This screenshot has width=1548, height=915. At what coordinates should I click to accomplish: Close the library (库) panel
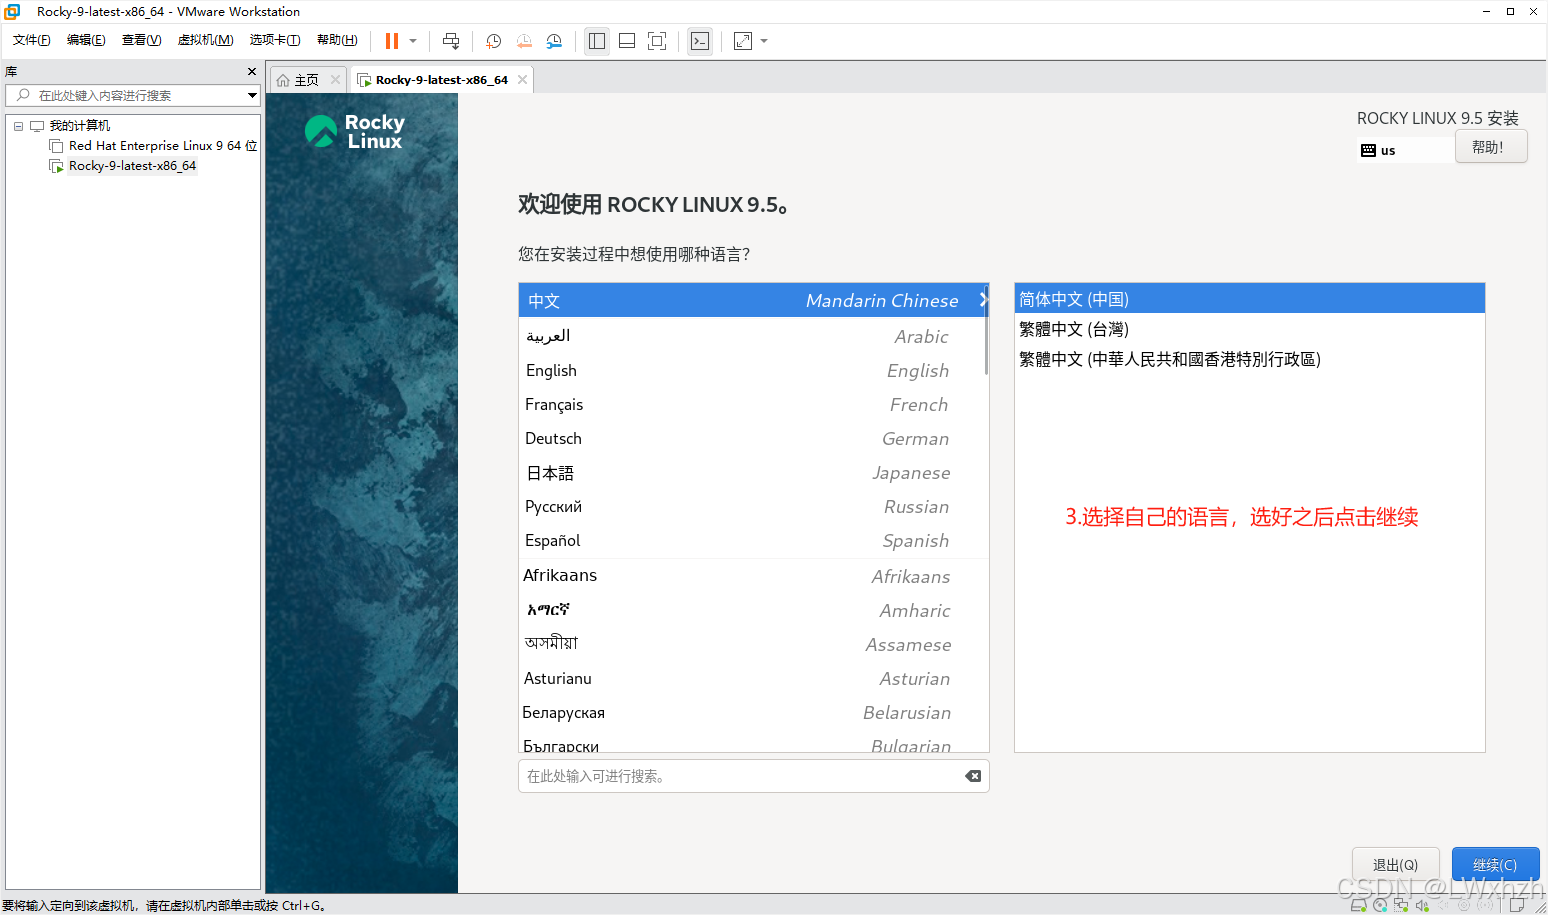(x=252, y=72)
